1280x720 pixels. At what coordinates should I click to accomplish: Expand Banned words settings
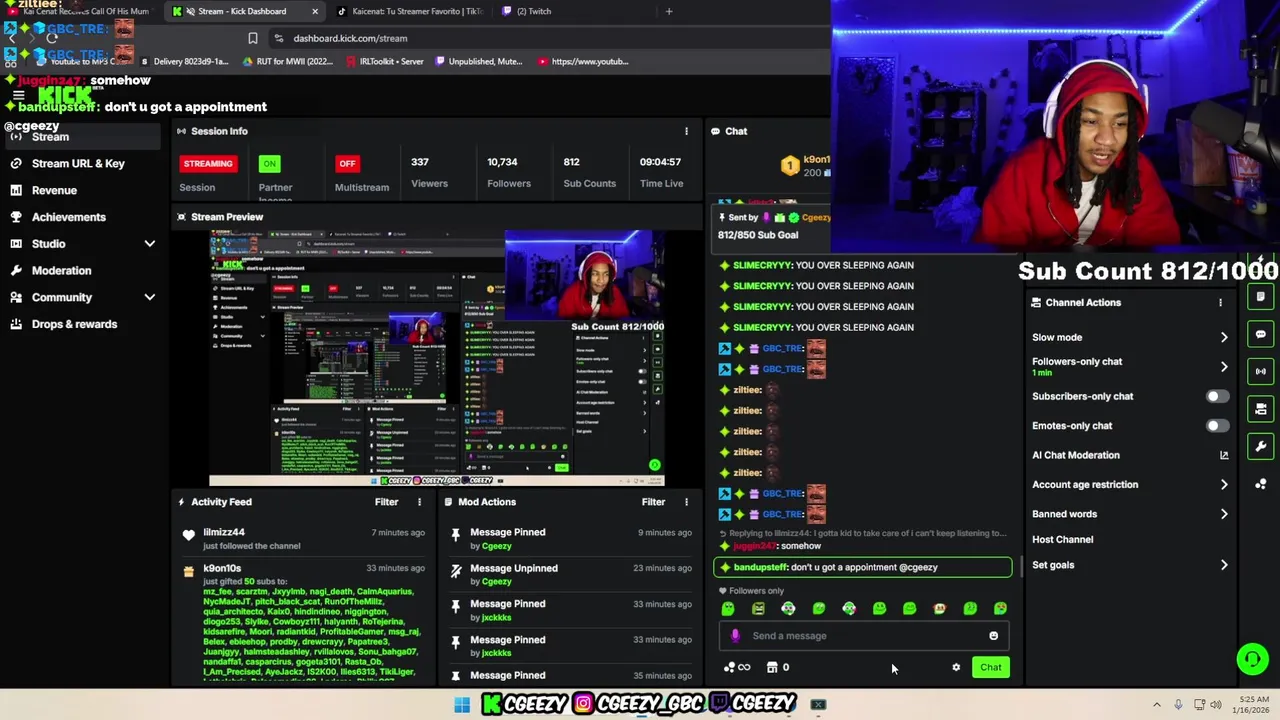1224,514
